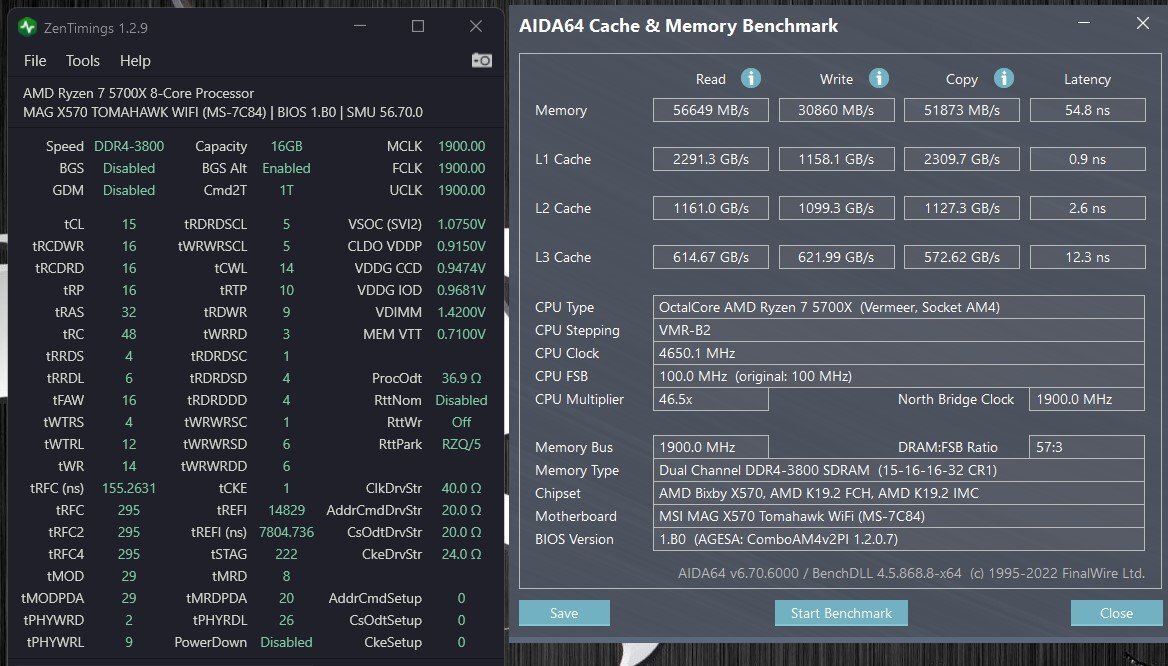The image size is (1168, 666).
Task: Click the L3 Cache Read value 614.67 GB/s
Action: 711,257
